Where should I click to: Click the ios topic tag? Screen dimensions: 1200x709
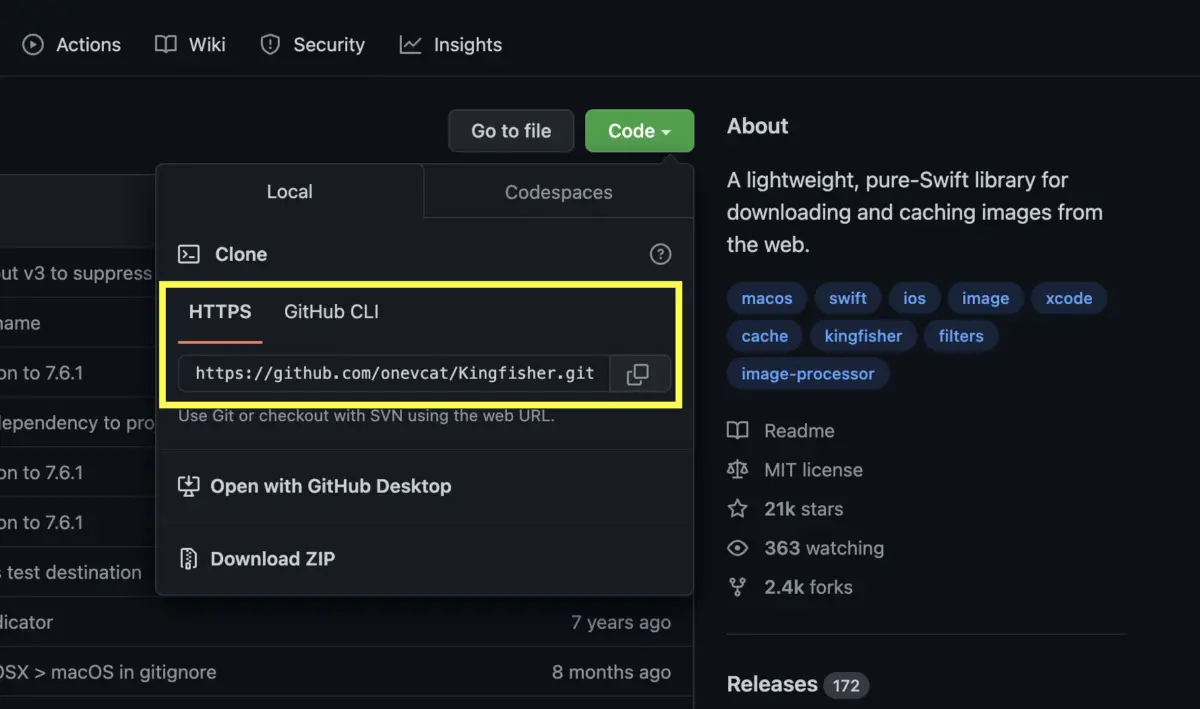(x=914, y=298)
